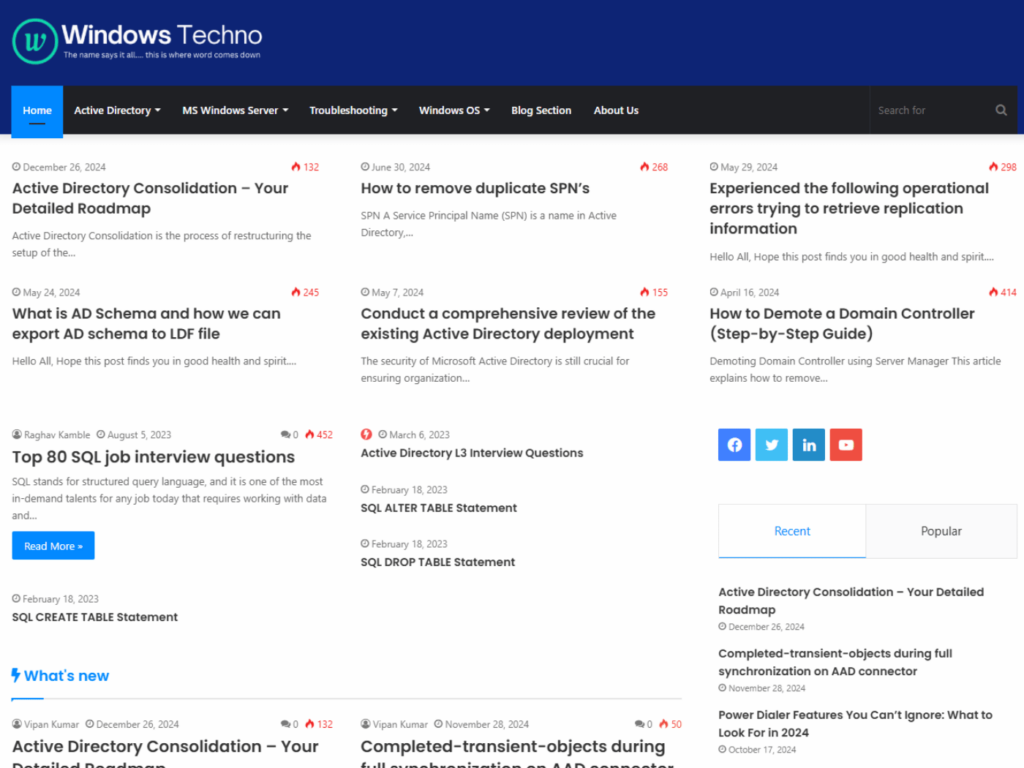Open the YouTube channel icon
Viewport: 1024px width, 768px height.
(x=845, y=444)
